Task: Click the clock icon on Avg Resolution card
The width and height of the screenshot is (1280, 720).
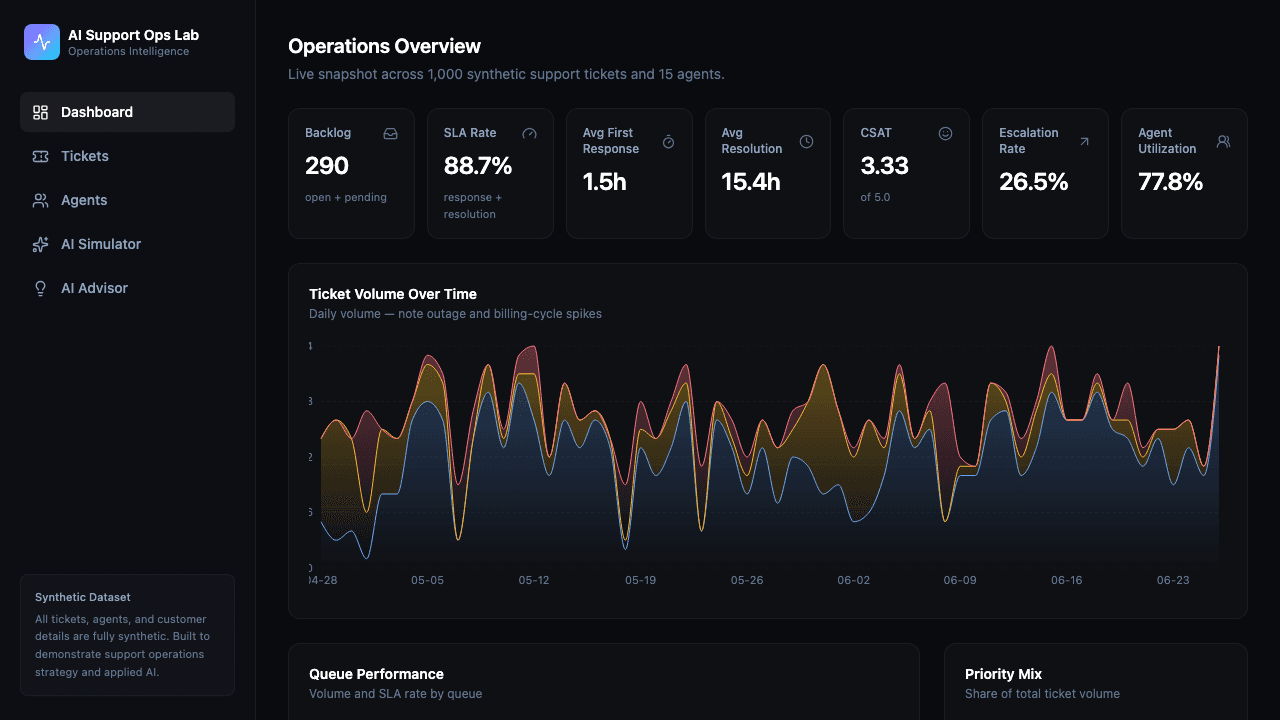Action: click(807, 142)
